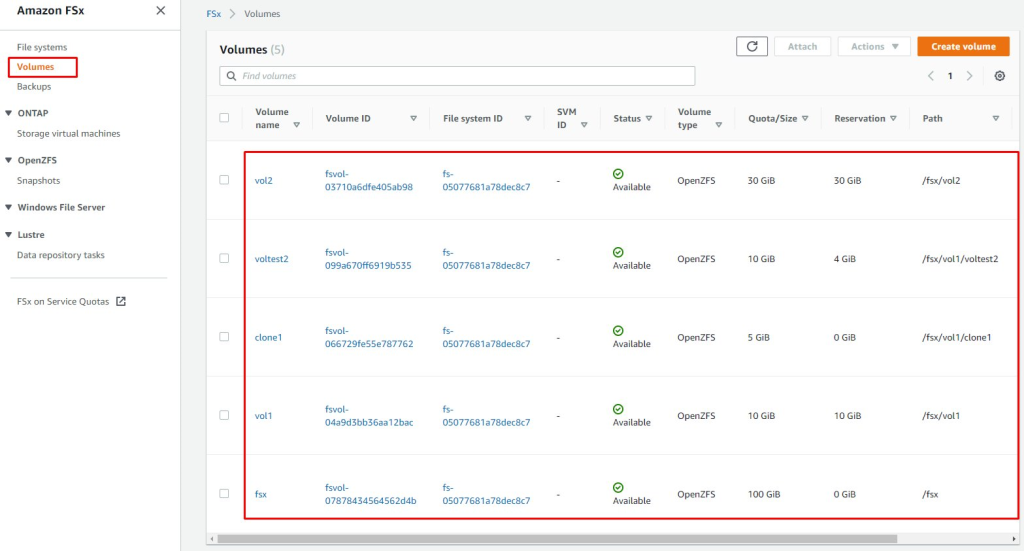Open Storage virtual machines page
The image size is (1024, 551).
(69, 133)
